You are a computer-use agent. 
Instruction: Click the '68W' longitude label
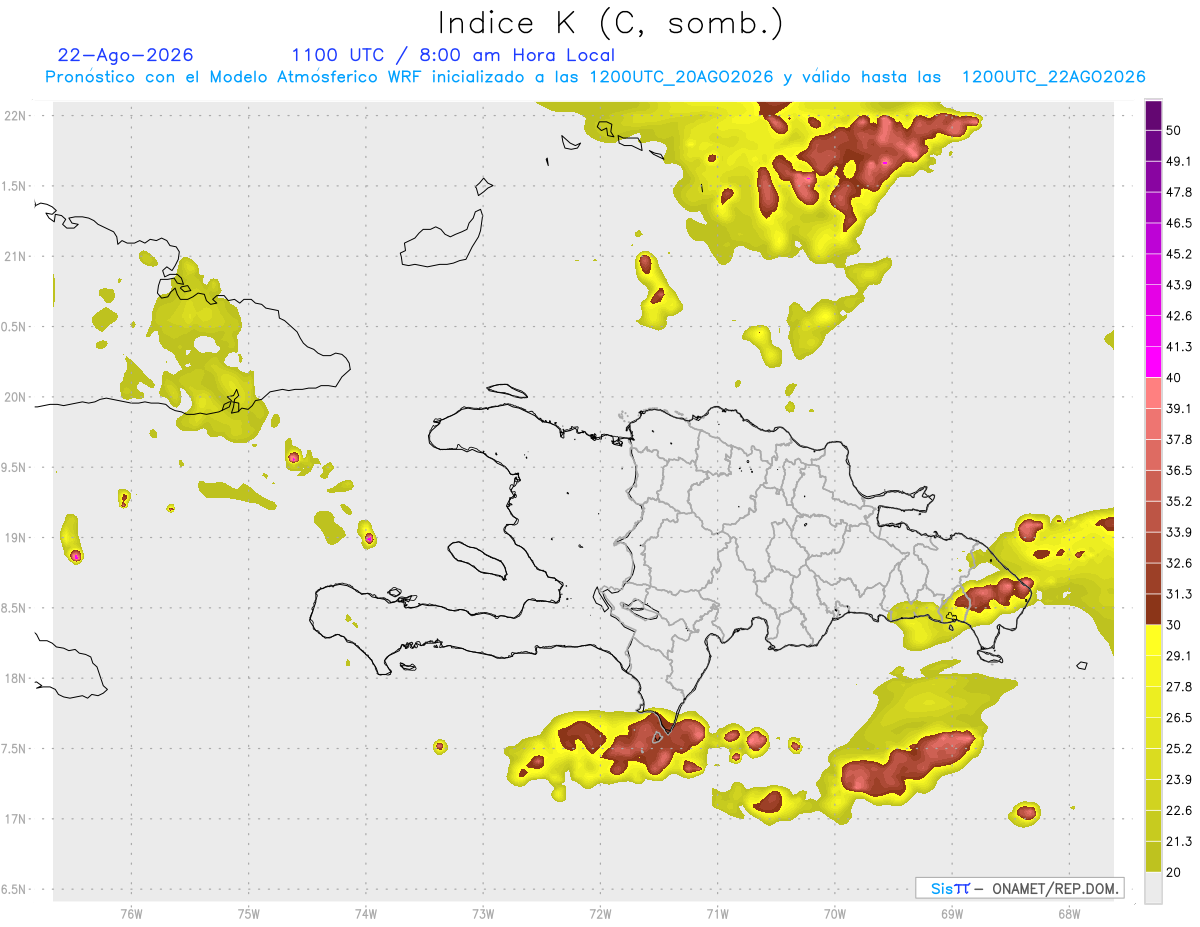(1069, 915)
